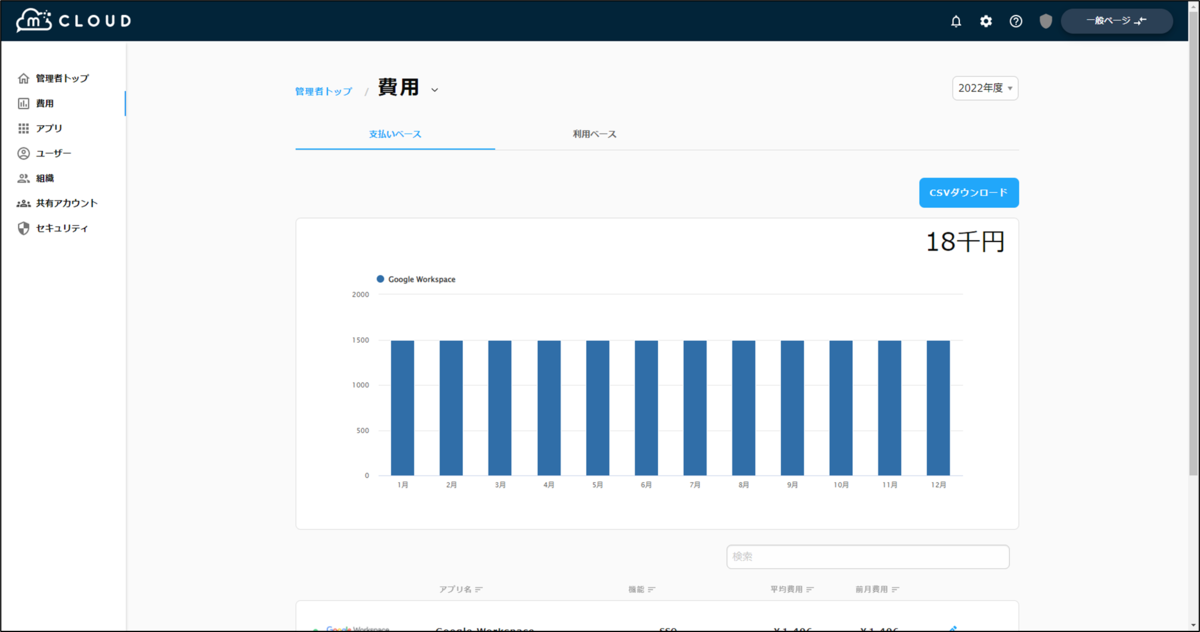Viewport: 1200px width, 632px height.
Task: Select the 支払いベース tab
Action: click(395, 134)
